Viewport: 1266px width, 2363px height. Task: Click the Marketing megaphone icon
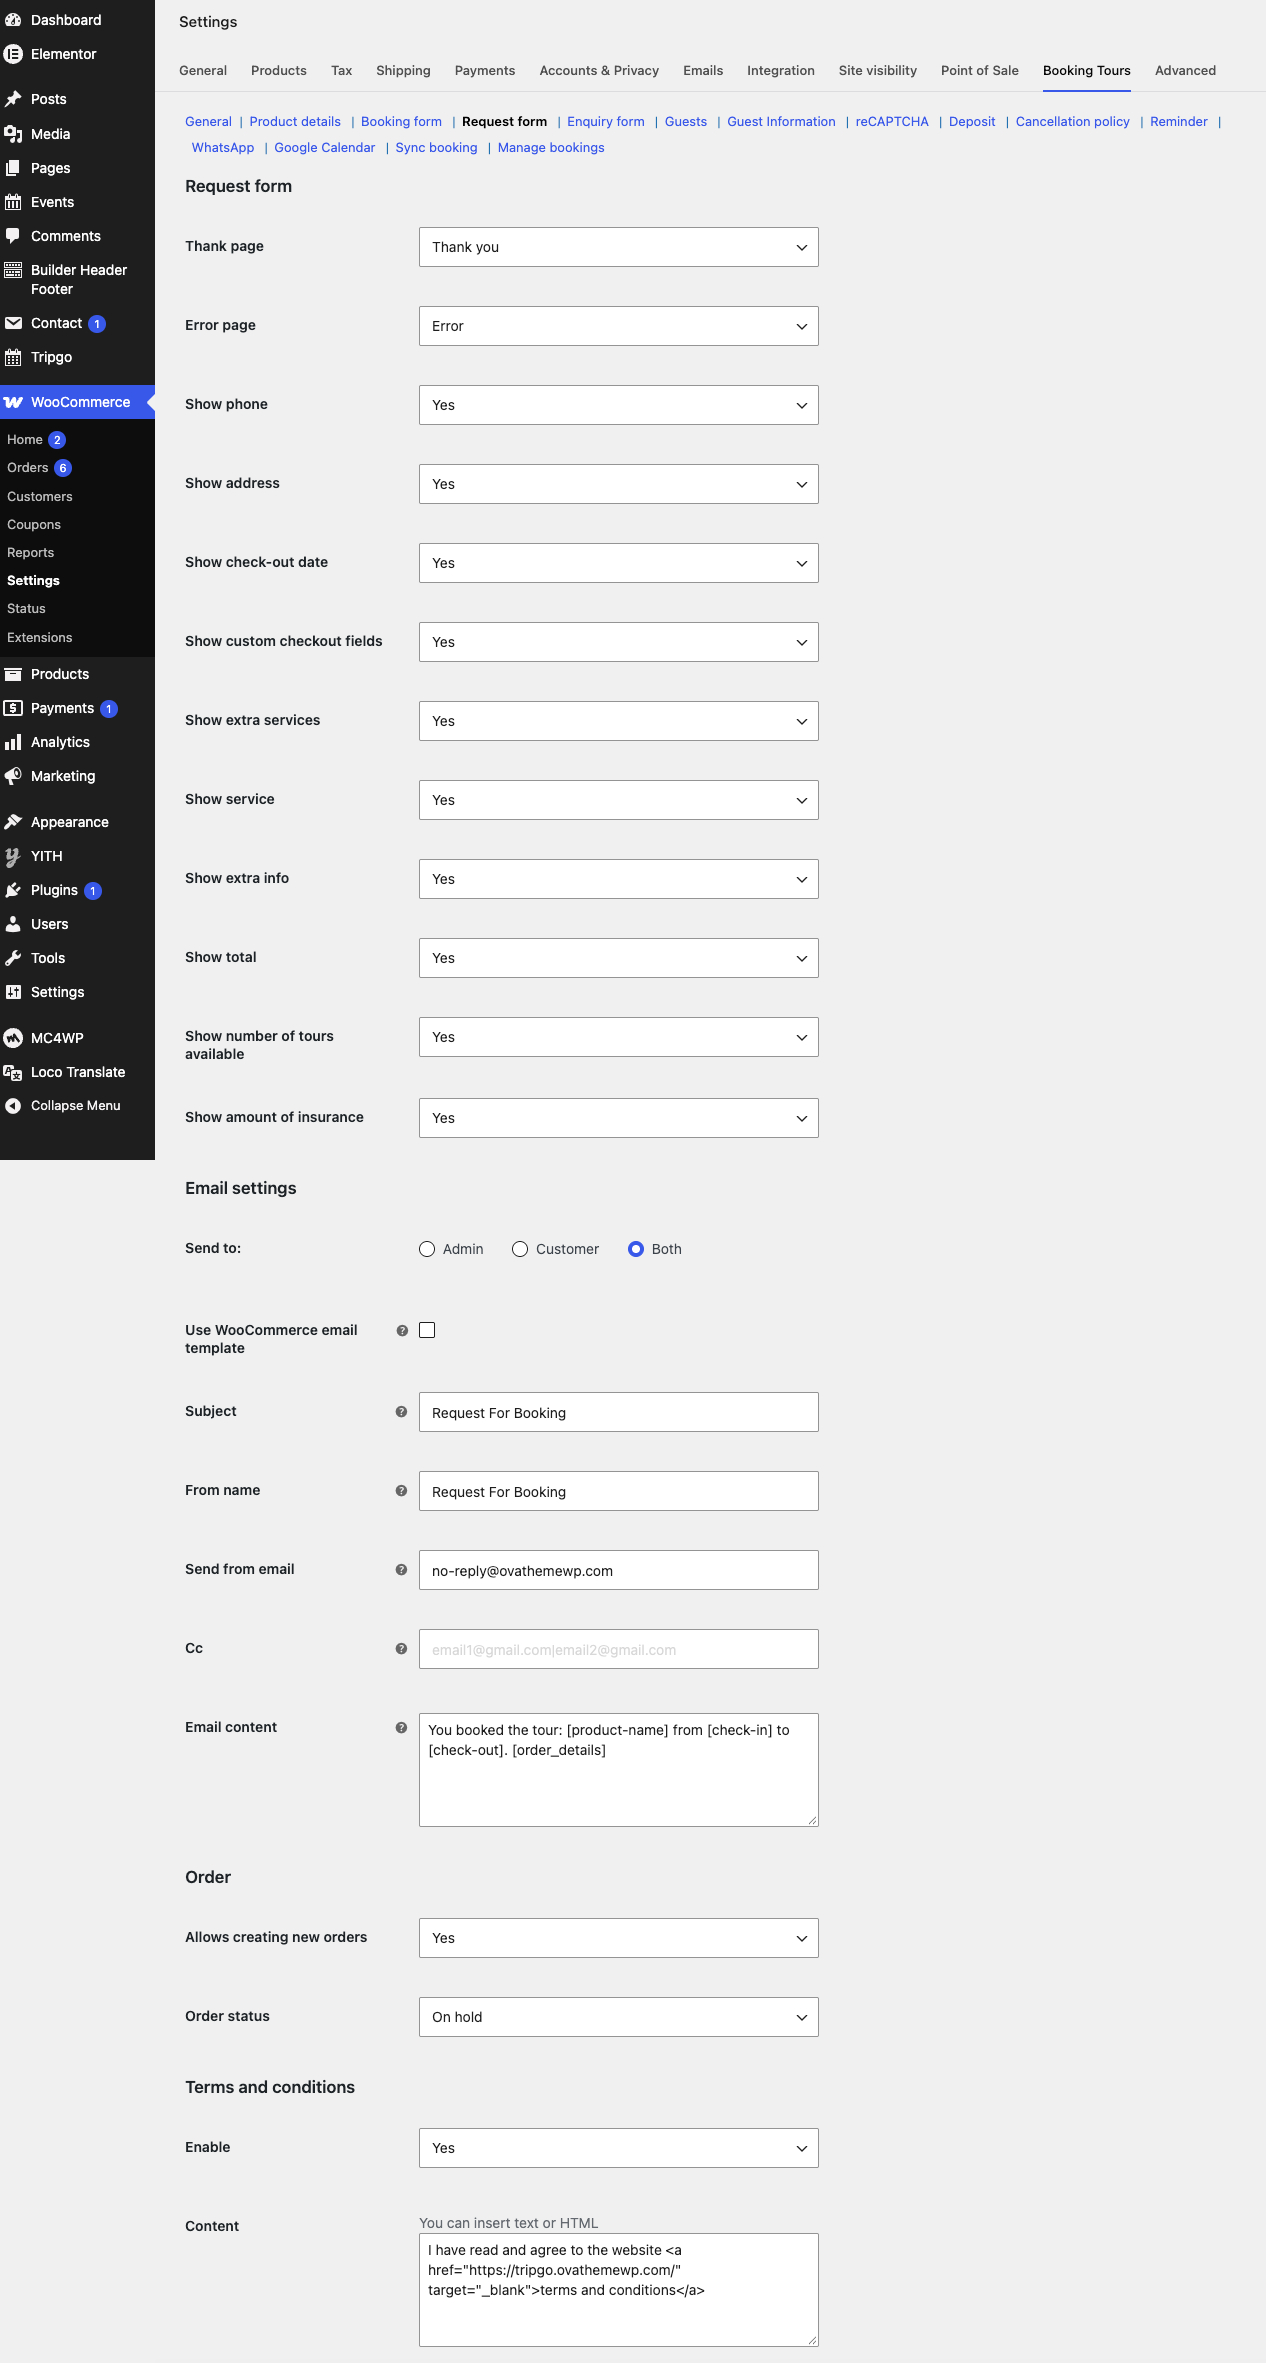13,776
